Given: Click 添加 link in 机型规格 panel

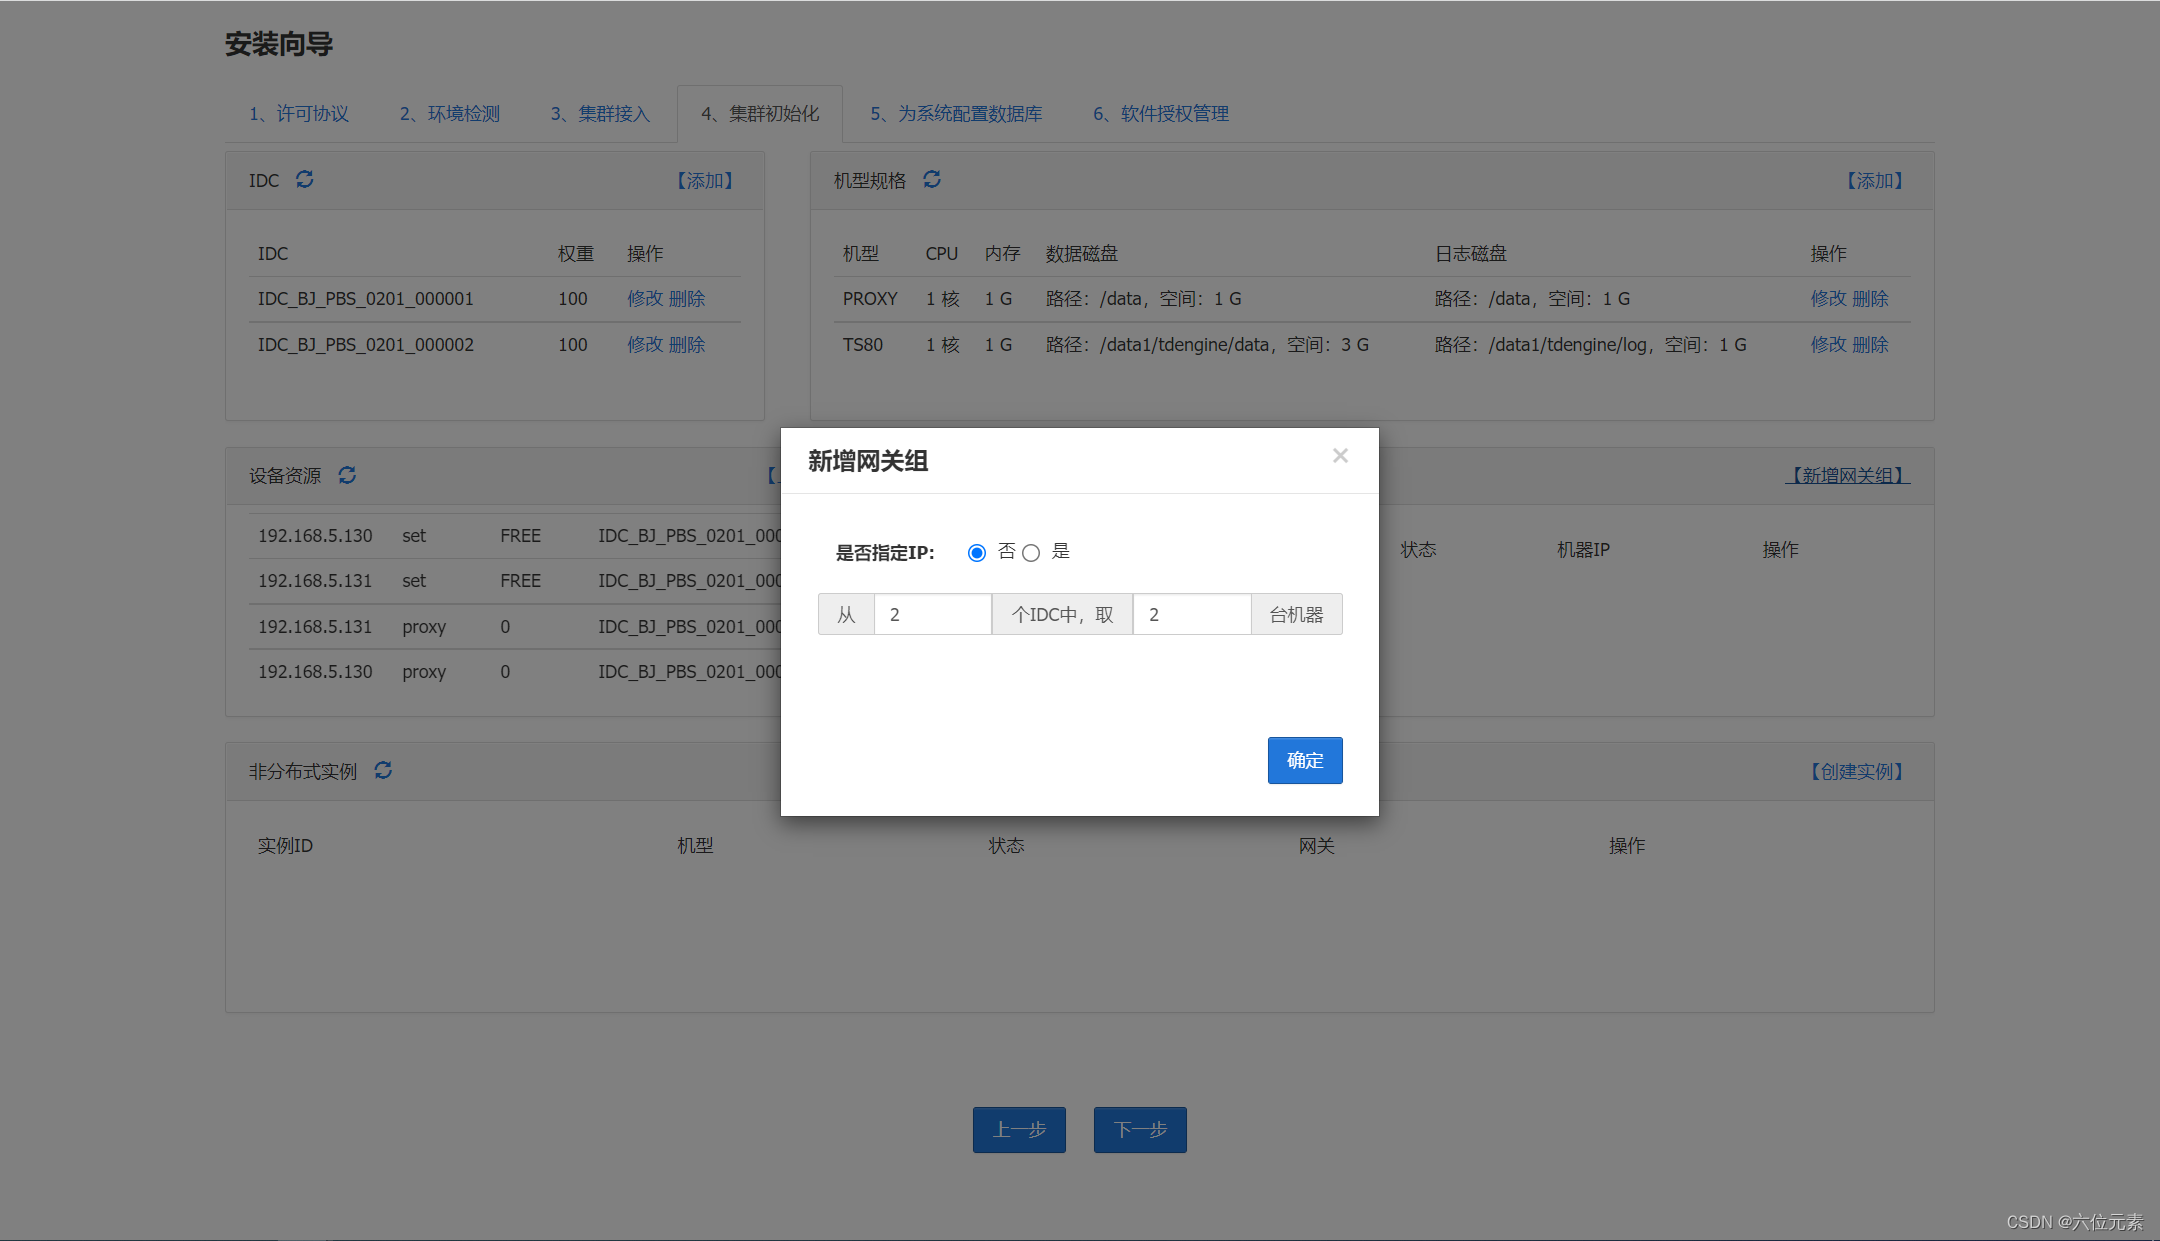Looking at the screenshot, I should coord(1874,181).
